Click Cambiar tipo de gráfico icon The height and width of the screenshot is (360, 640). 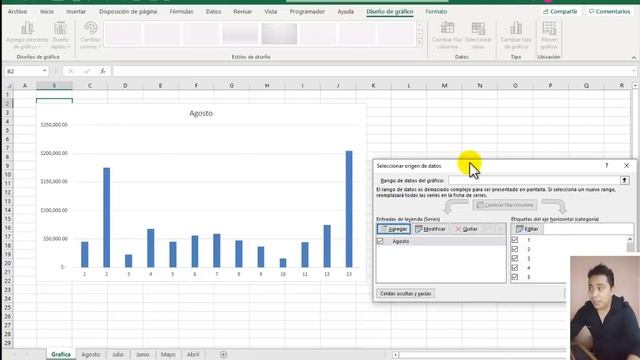click(516, 36)
